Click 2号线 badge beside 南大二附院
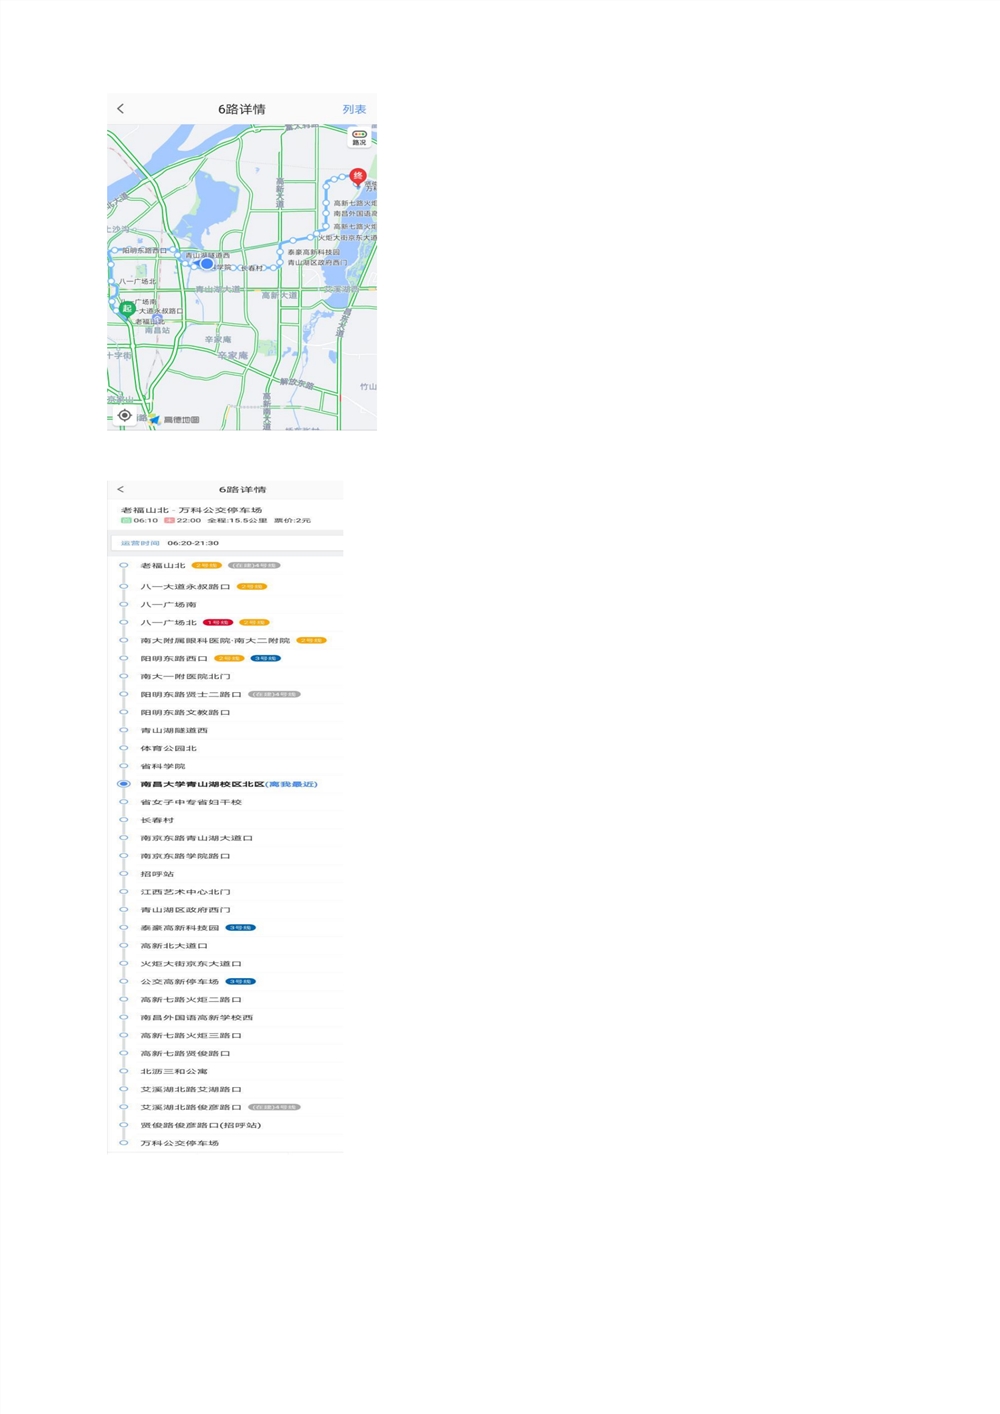The image size is (1000, 1414). [311, 640]
